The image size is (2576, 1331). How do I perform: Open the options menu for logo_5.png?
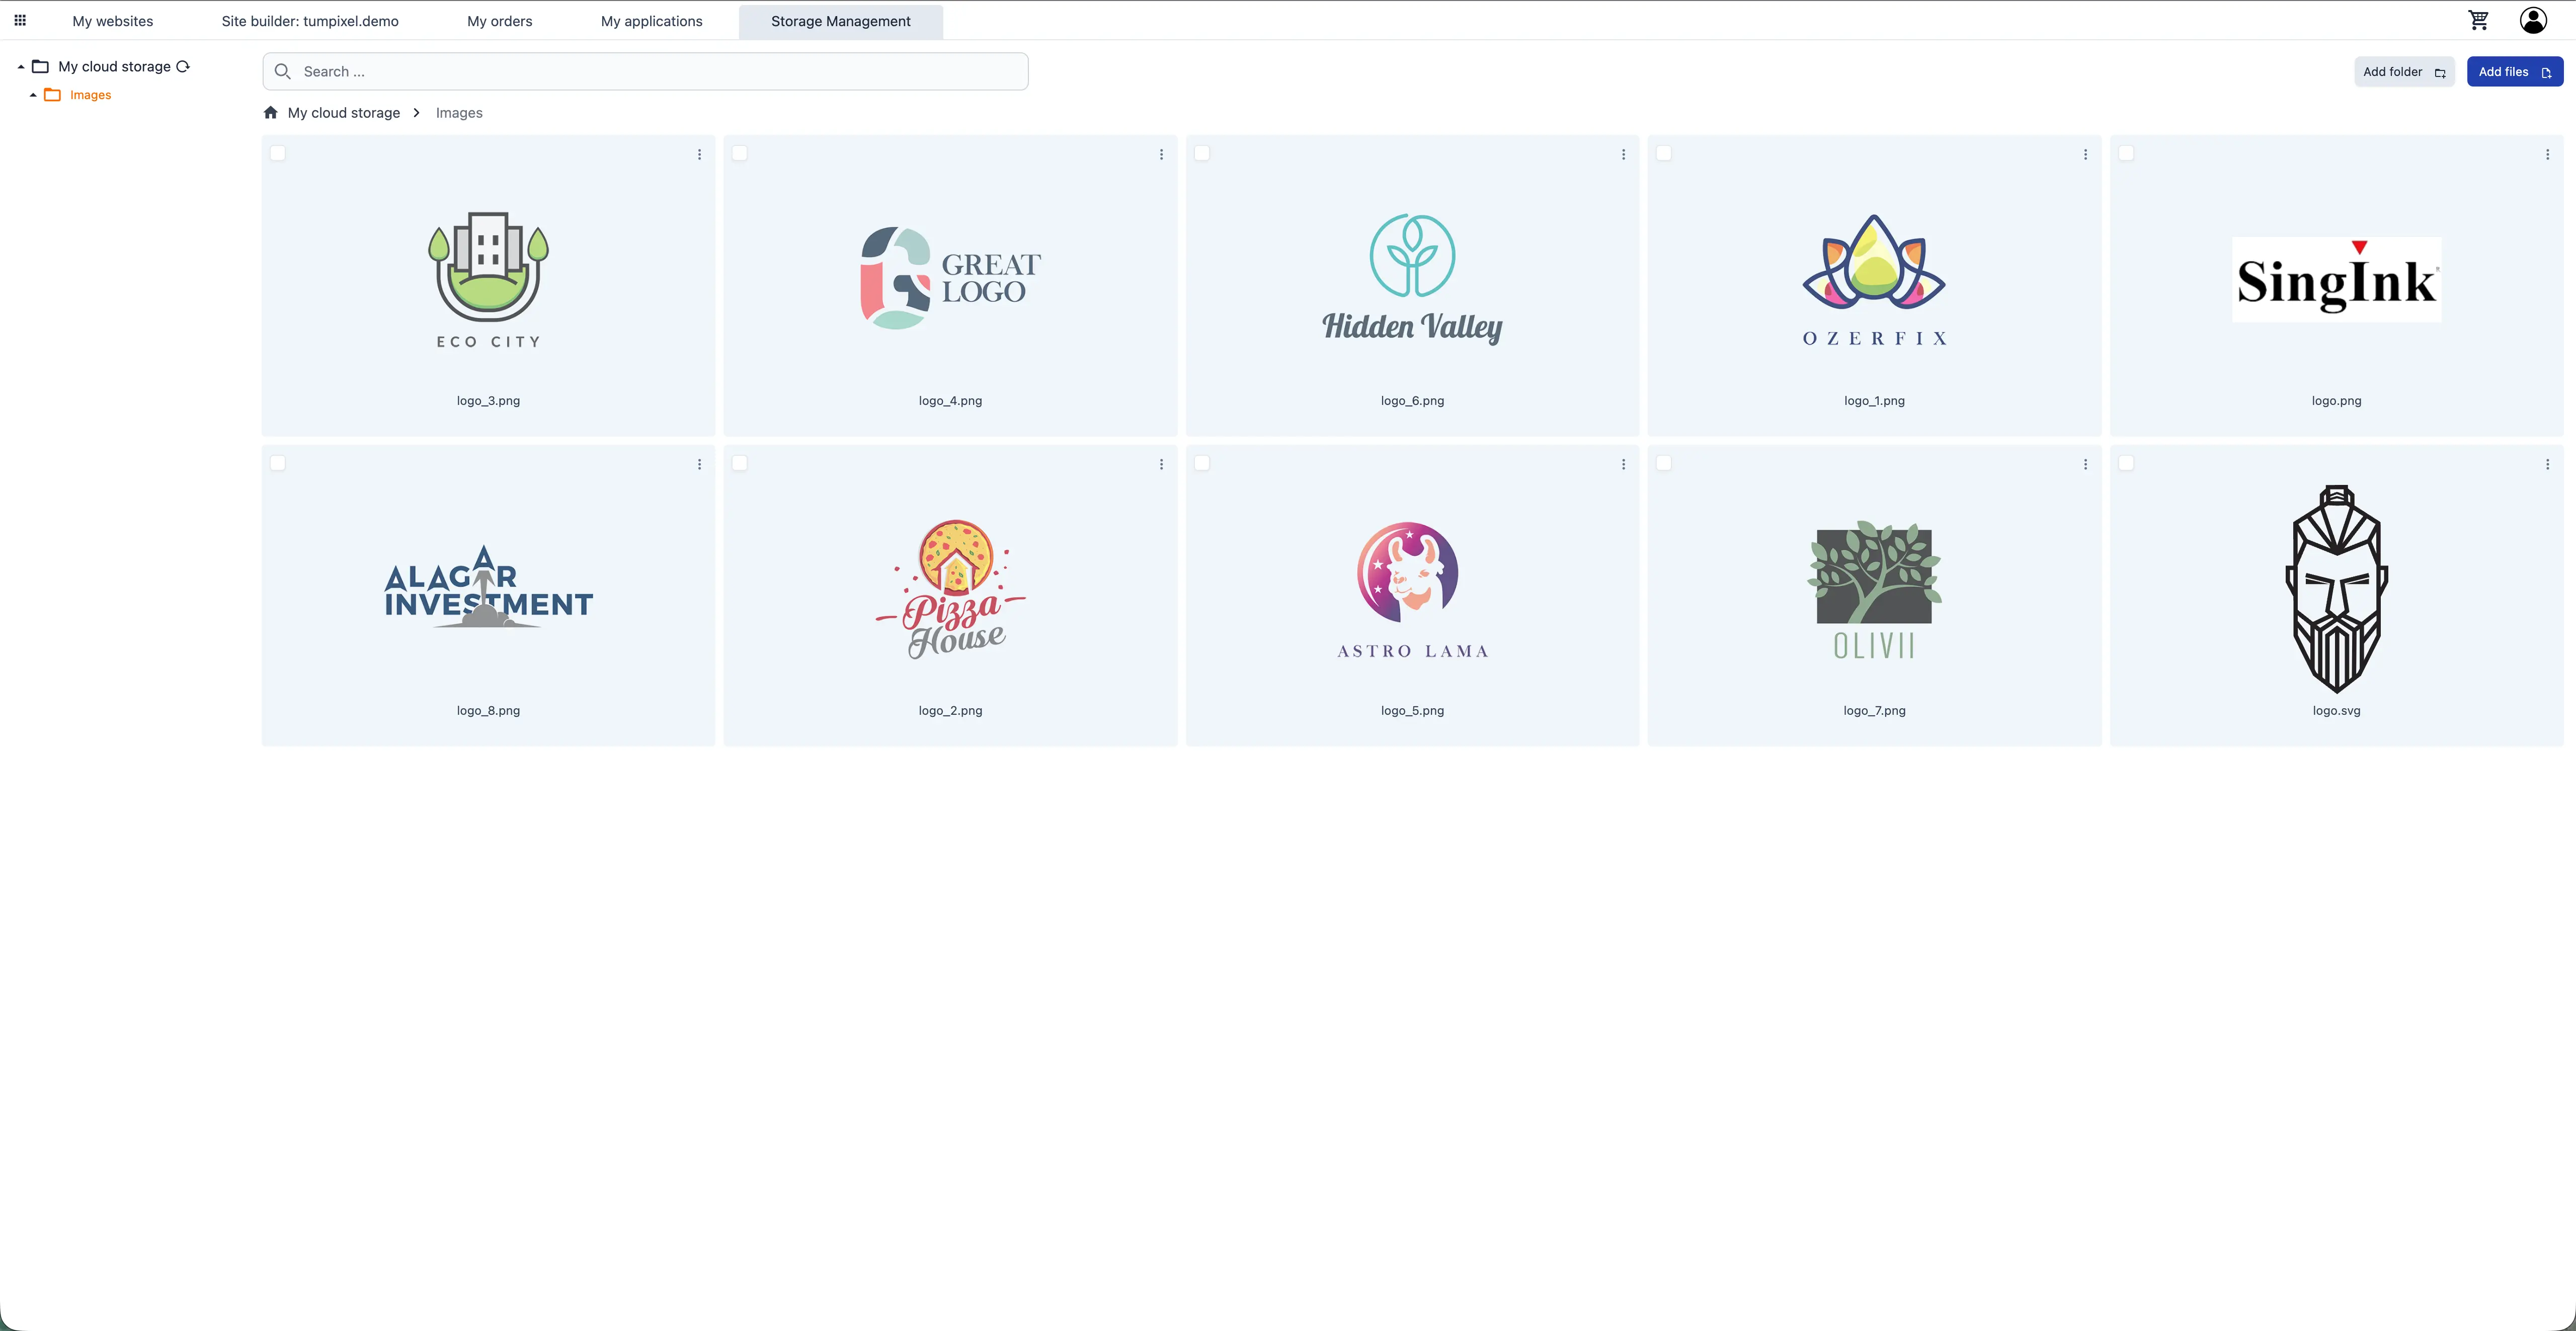tap(1623, 464)
